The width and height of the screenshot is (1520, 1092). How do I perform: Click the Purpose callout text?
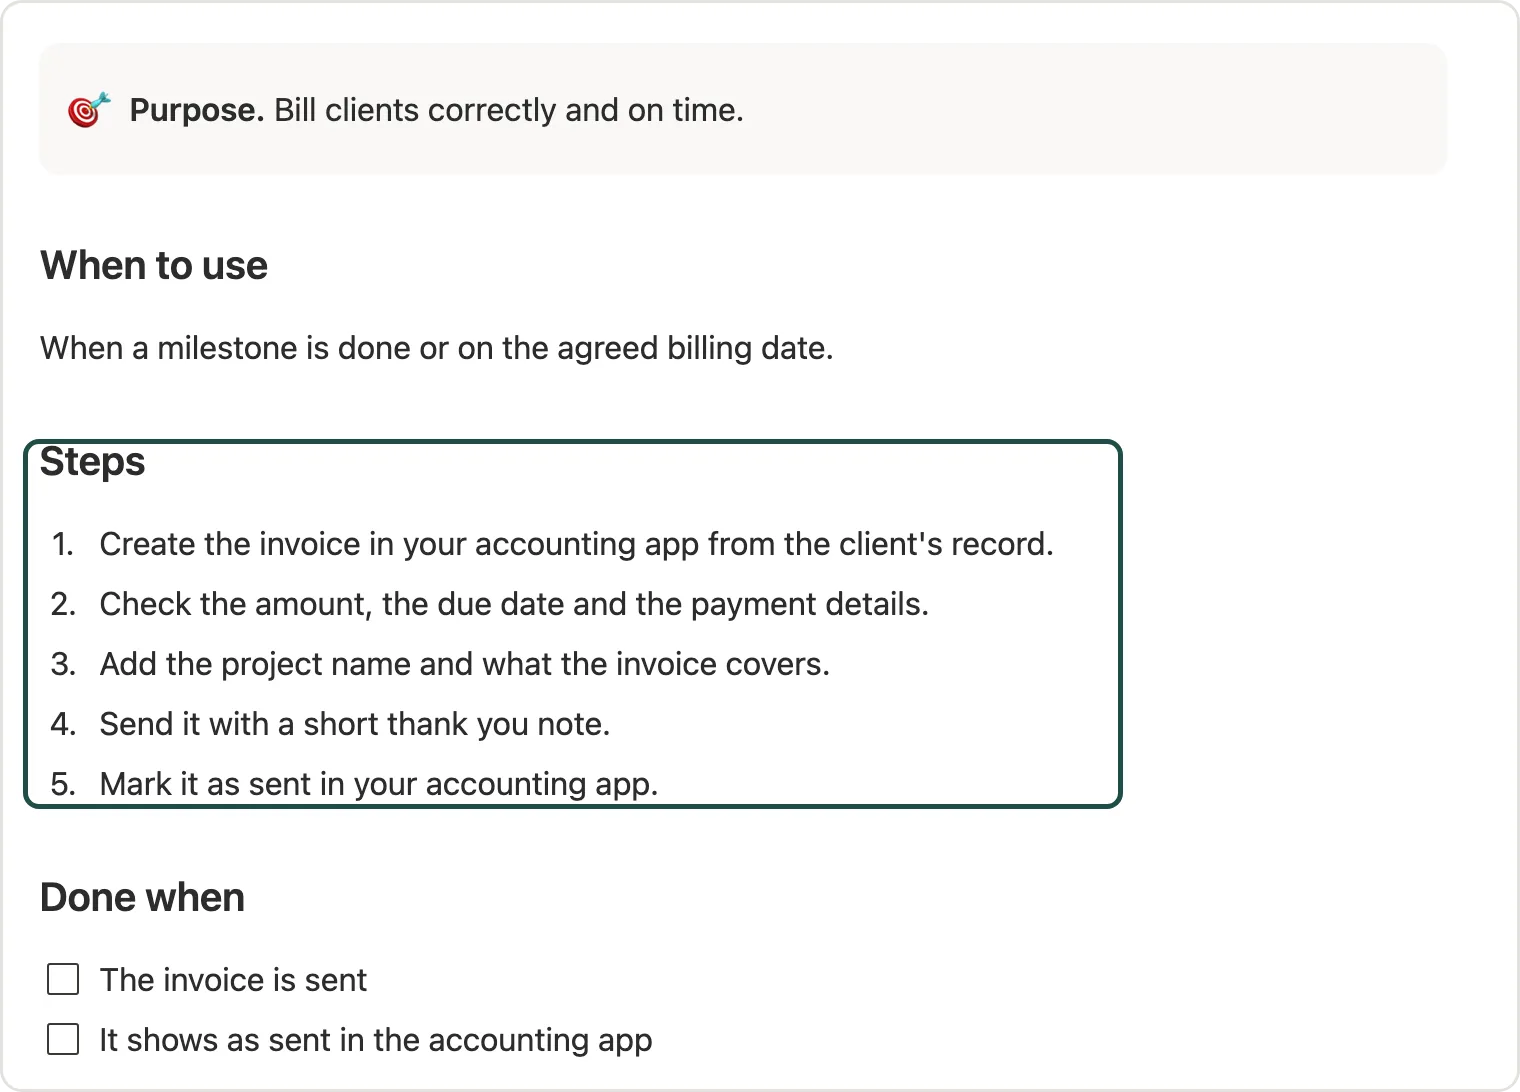click(436, 110)
